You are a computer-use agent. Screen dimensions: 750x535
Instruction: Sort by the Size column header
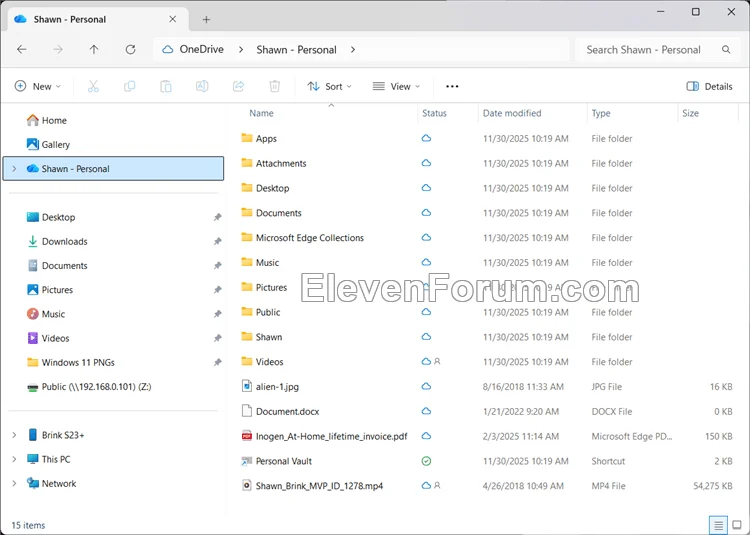click(690, 113)
